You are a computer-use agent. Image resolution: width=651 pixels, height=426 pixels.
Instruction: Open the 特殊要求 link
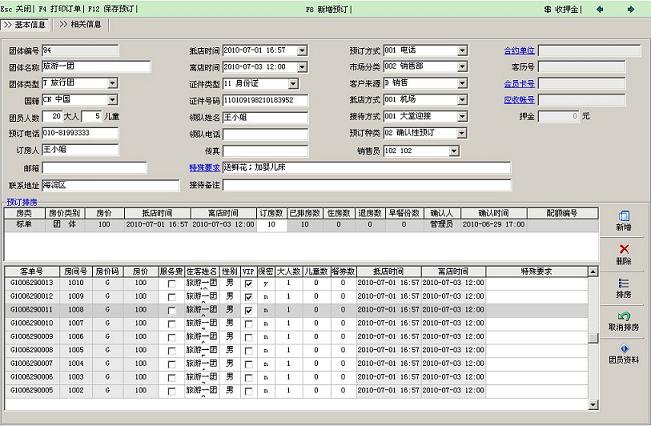204,168
